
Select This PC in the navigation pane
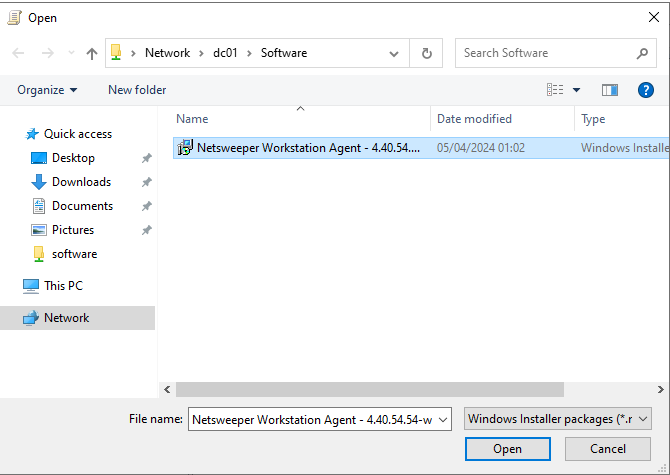click(x=63, y=286)
